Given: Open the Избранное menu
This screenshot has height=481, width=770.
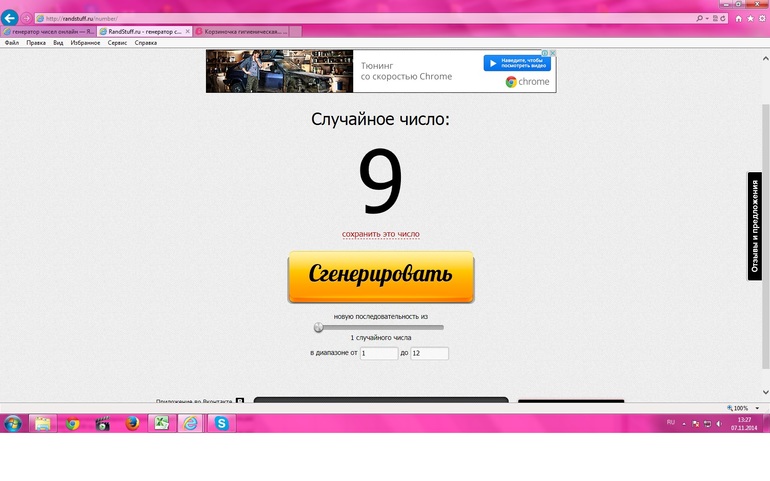Looking at the screenshot, I should coord(85,43).
